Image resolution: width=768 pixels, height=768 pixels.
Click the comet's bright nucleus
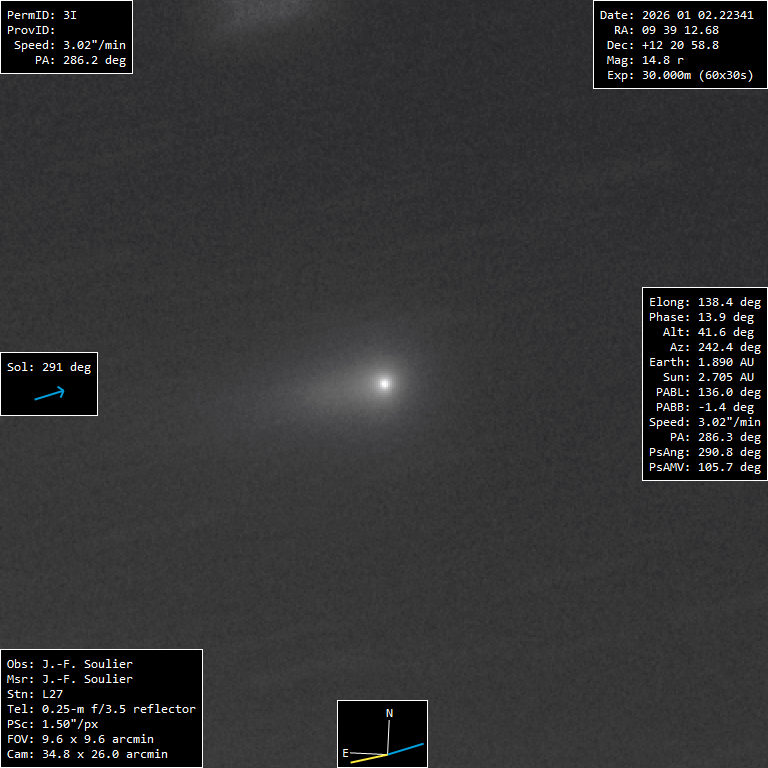(384, 382)
